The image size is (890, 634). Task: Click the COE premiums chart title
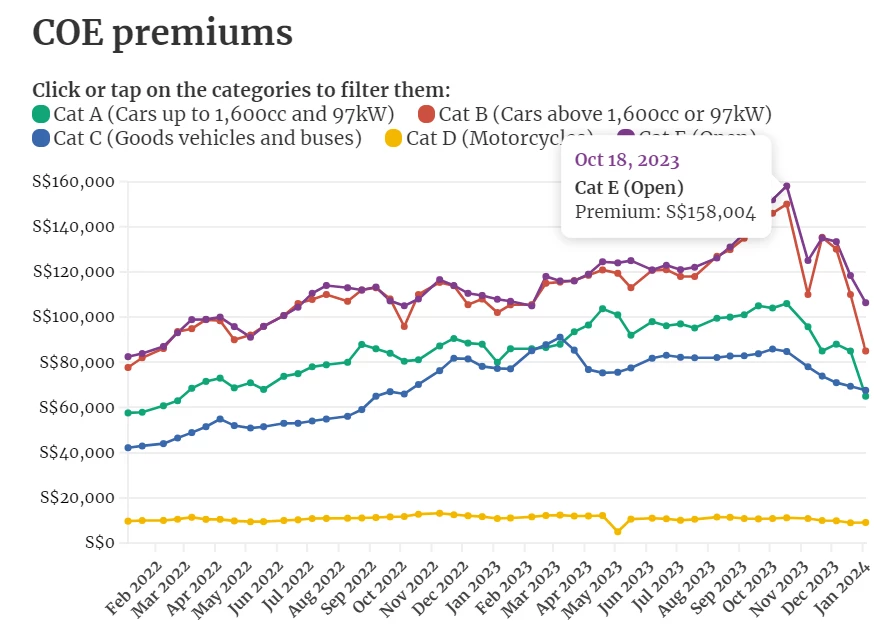pos(163,33)
